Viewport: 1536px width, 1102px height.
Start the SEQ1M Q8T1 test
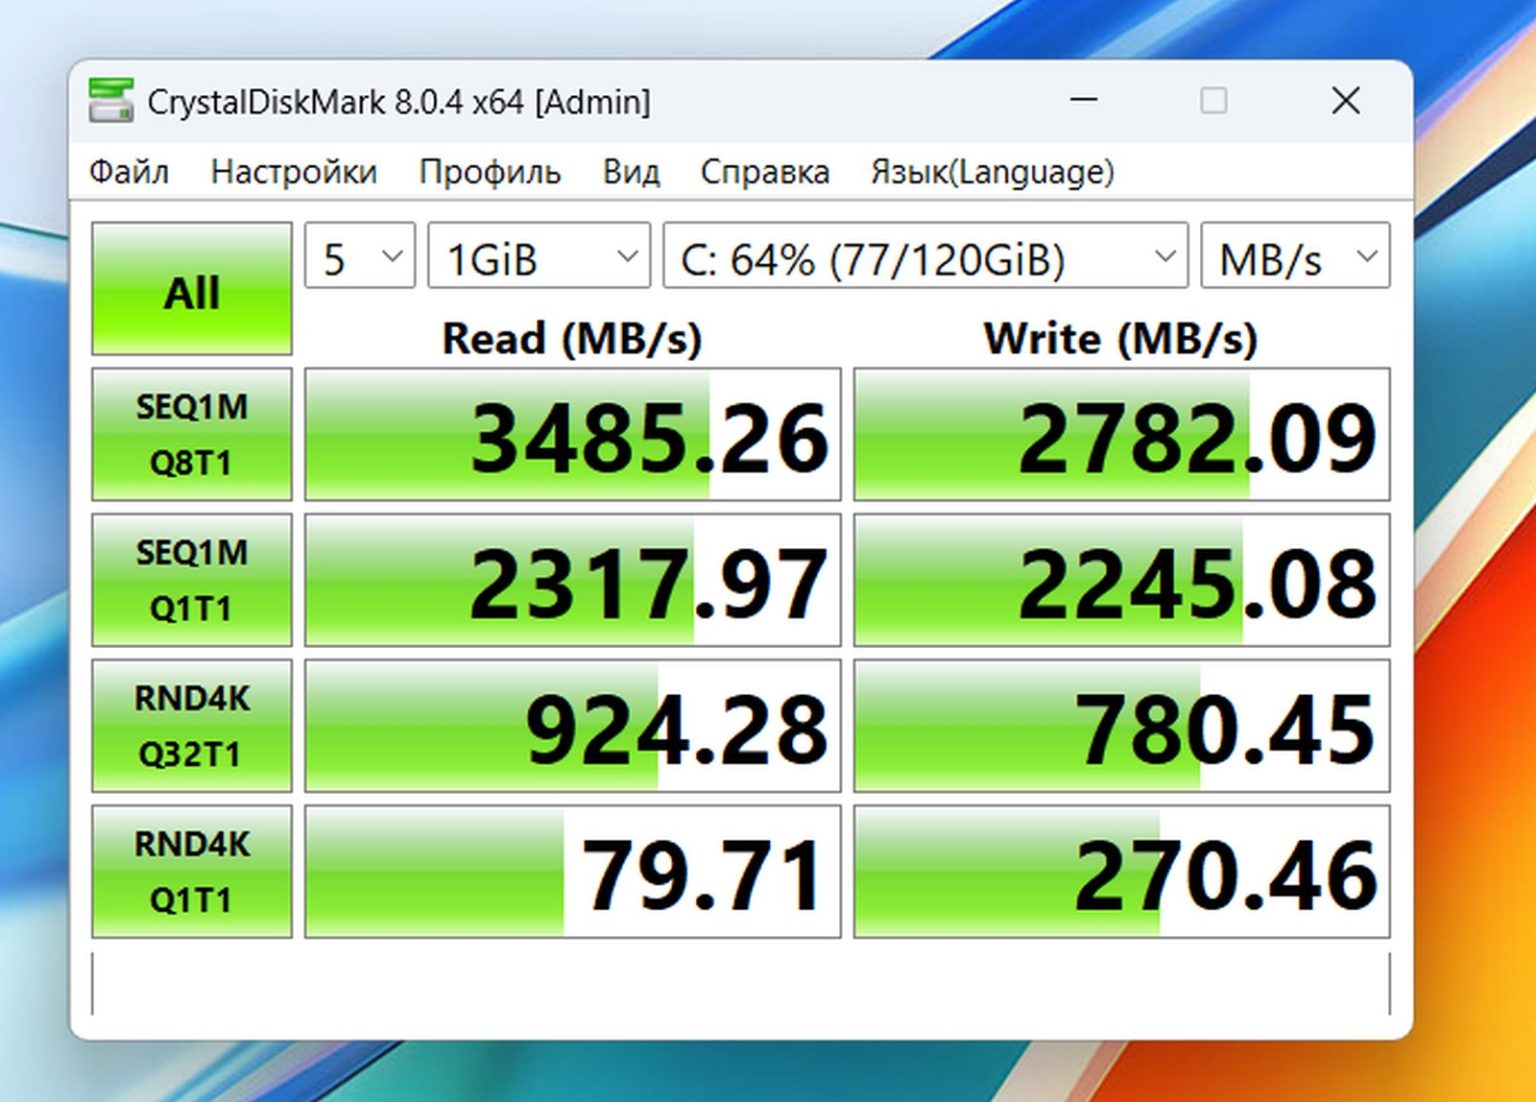click(192, 434)
